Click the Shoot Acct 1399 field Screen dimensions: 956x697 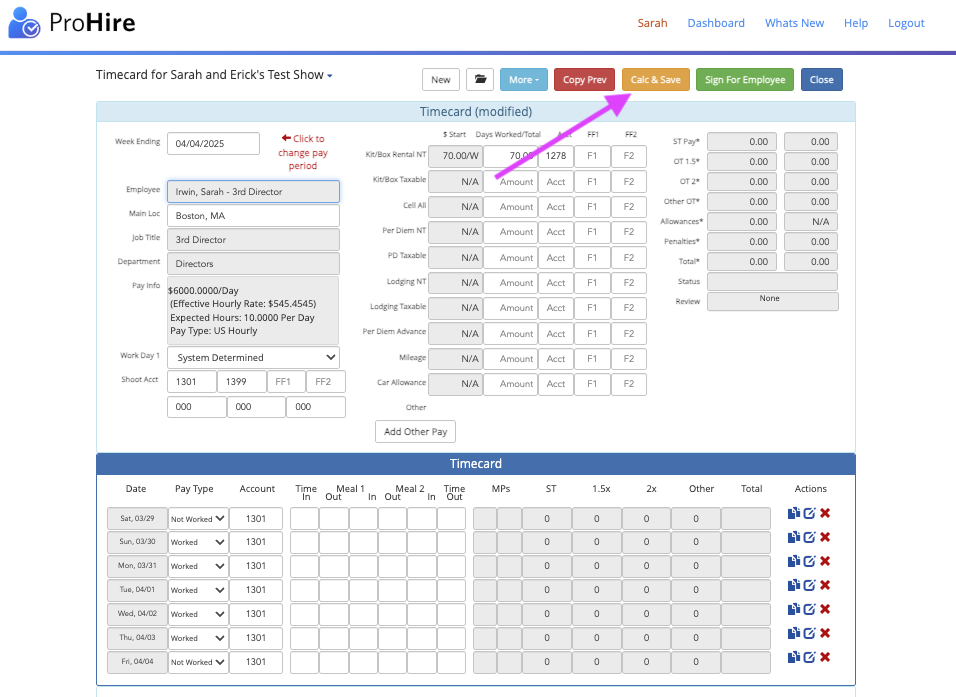(x=242, y=382)
